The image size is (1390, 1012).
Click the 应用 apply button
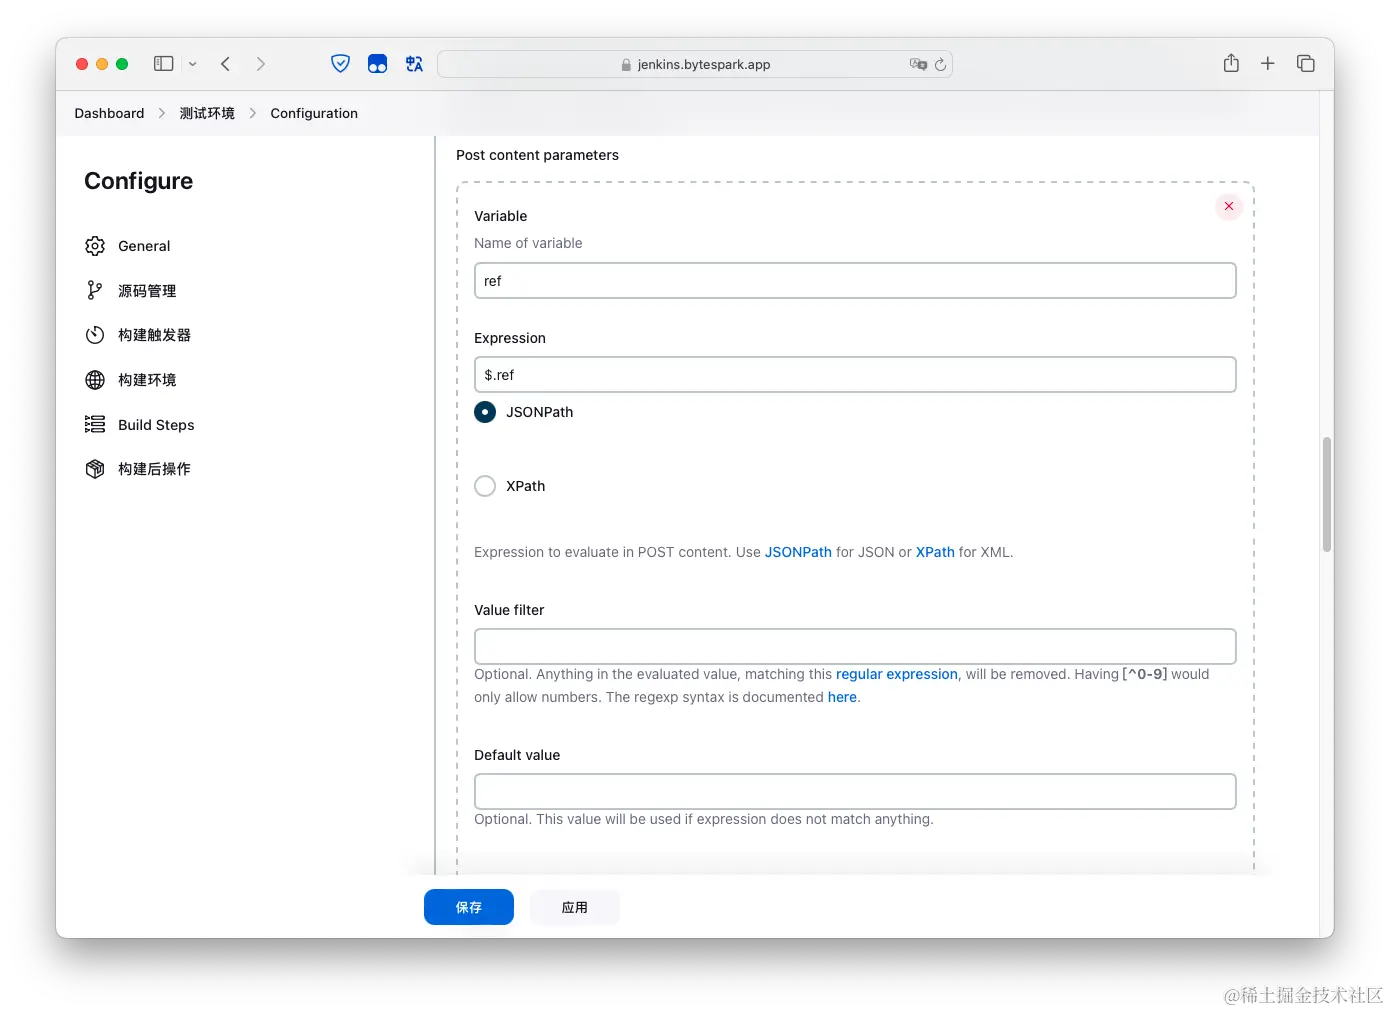tap(575, 907)
